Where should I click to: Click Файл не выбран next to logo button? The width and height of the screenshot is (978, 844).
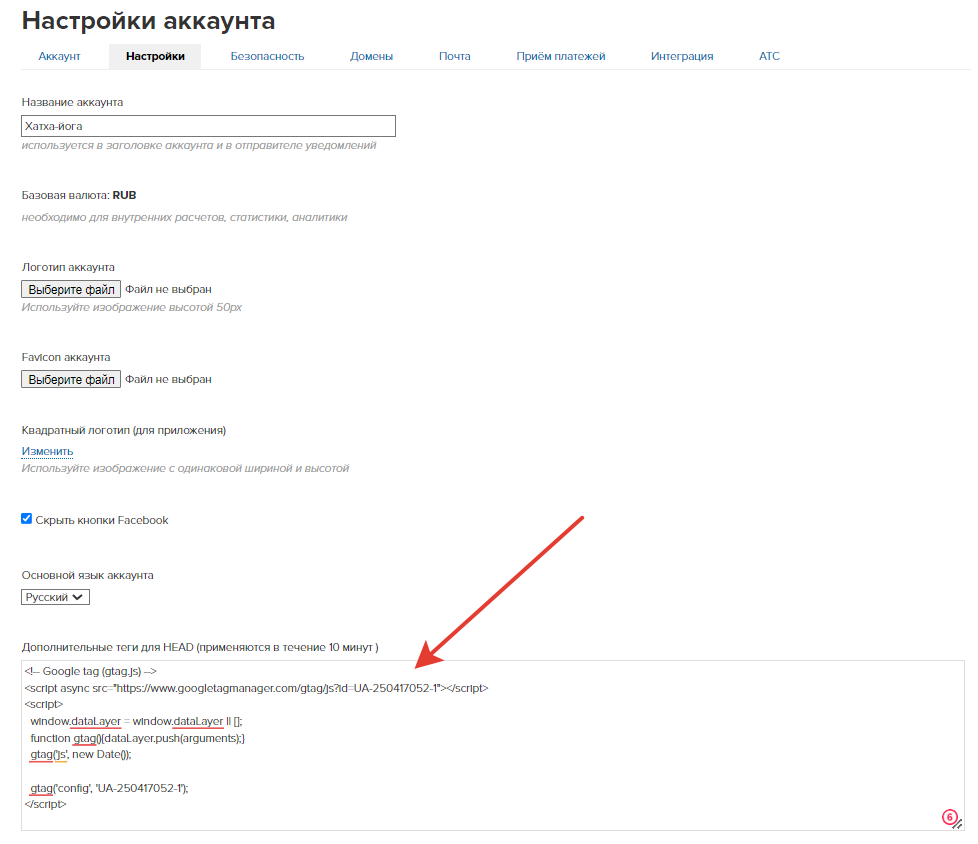tap(168, 289)
